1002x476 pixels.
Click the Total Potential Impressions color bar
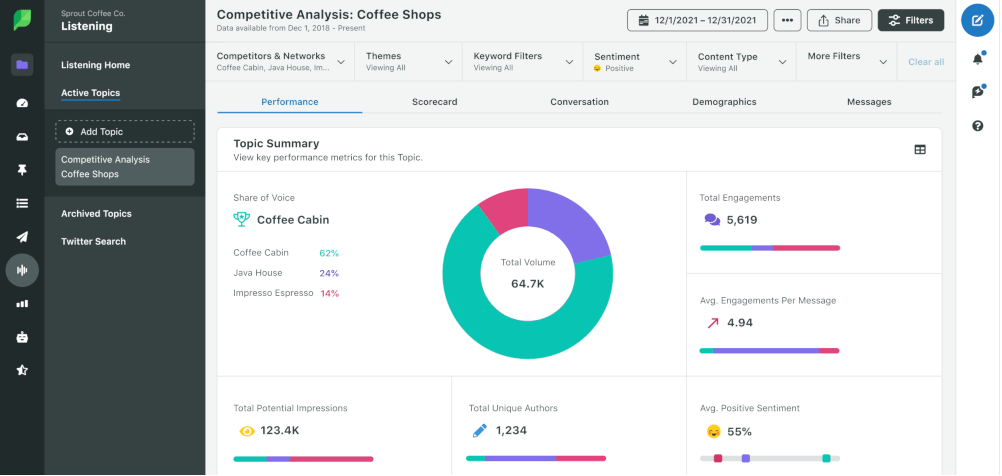304,459
